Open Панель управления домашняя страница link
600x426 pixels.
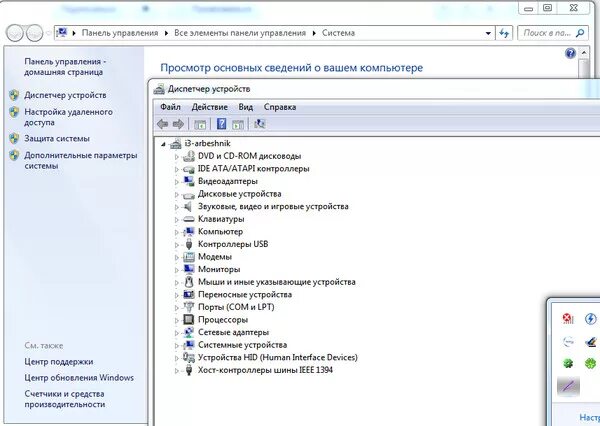click(65, 67)
